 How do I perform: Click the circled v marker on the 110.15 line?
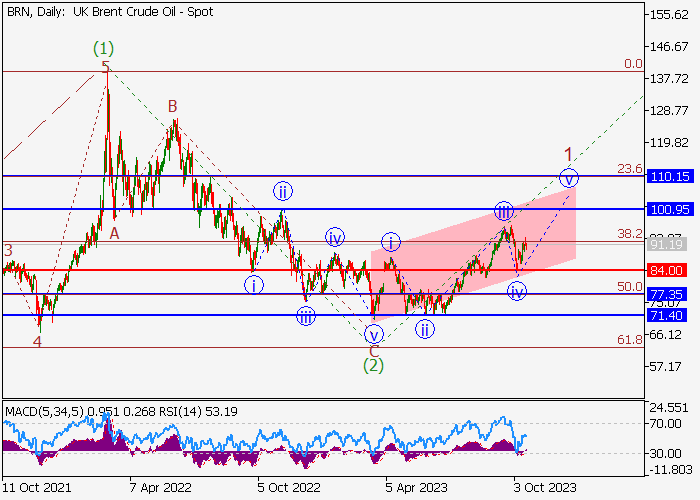pos(569,178)
